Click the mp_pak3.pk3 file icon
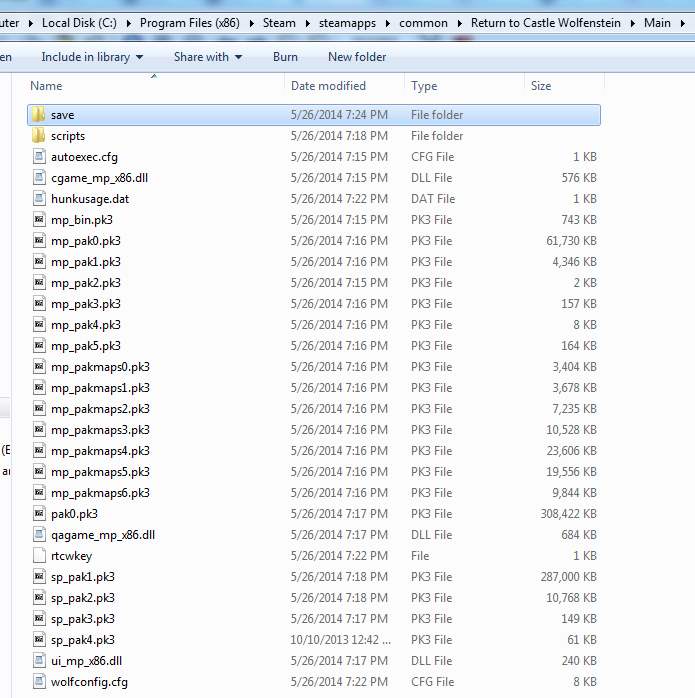 39,303
